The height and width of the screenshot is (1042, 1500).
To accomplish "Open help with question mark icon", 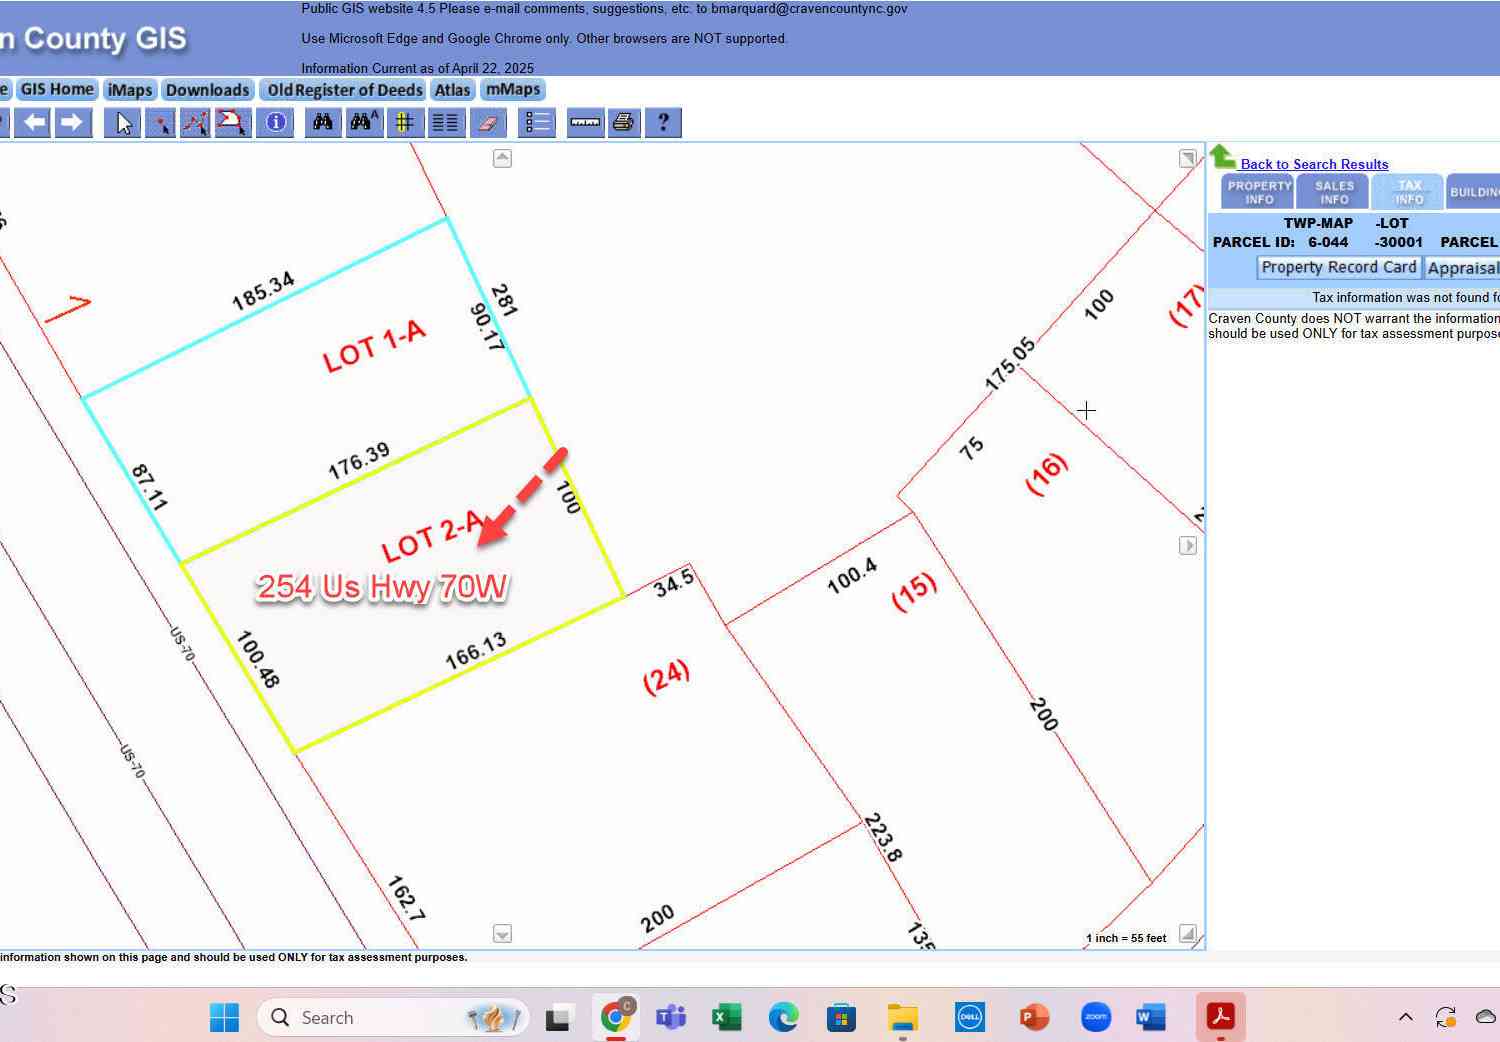I will click(x=663, y=123).
